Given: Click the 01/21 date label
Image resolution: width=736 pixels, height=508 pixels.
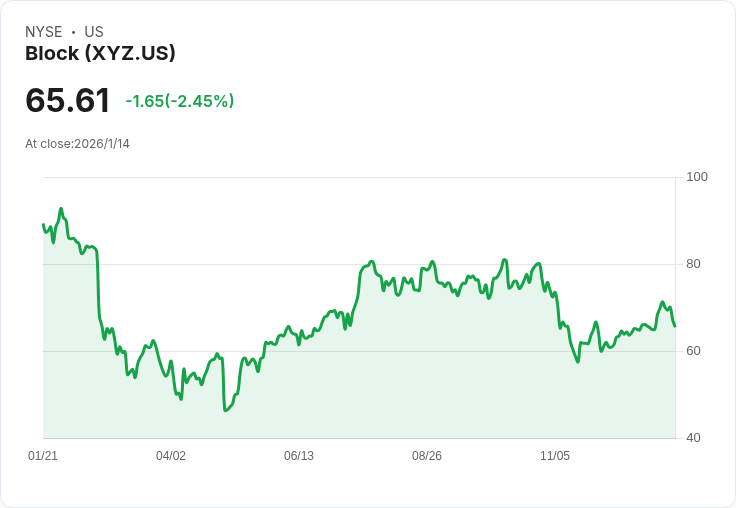Looking at the screenshot, I should [x=43, y=456].
